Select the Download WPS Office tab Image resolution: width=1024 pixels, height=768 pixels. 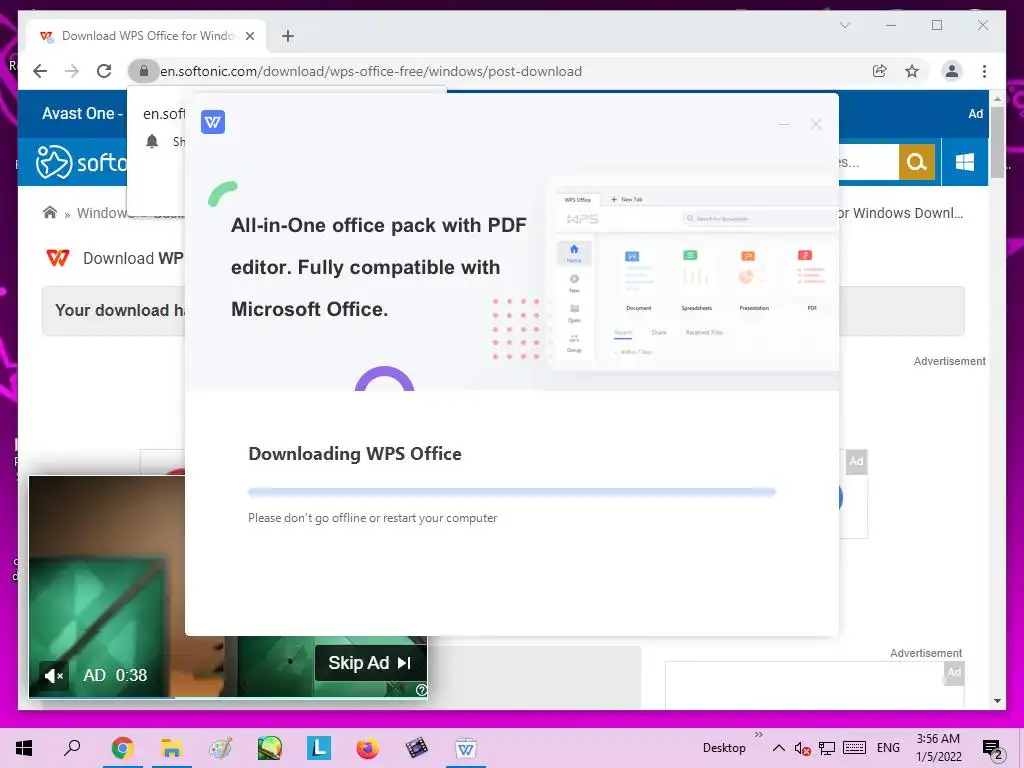(x=146, y=36)
